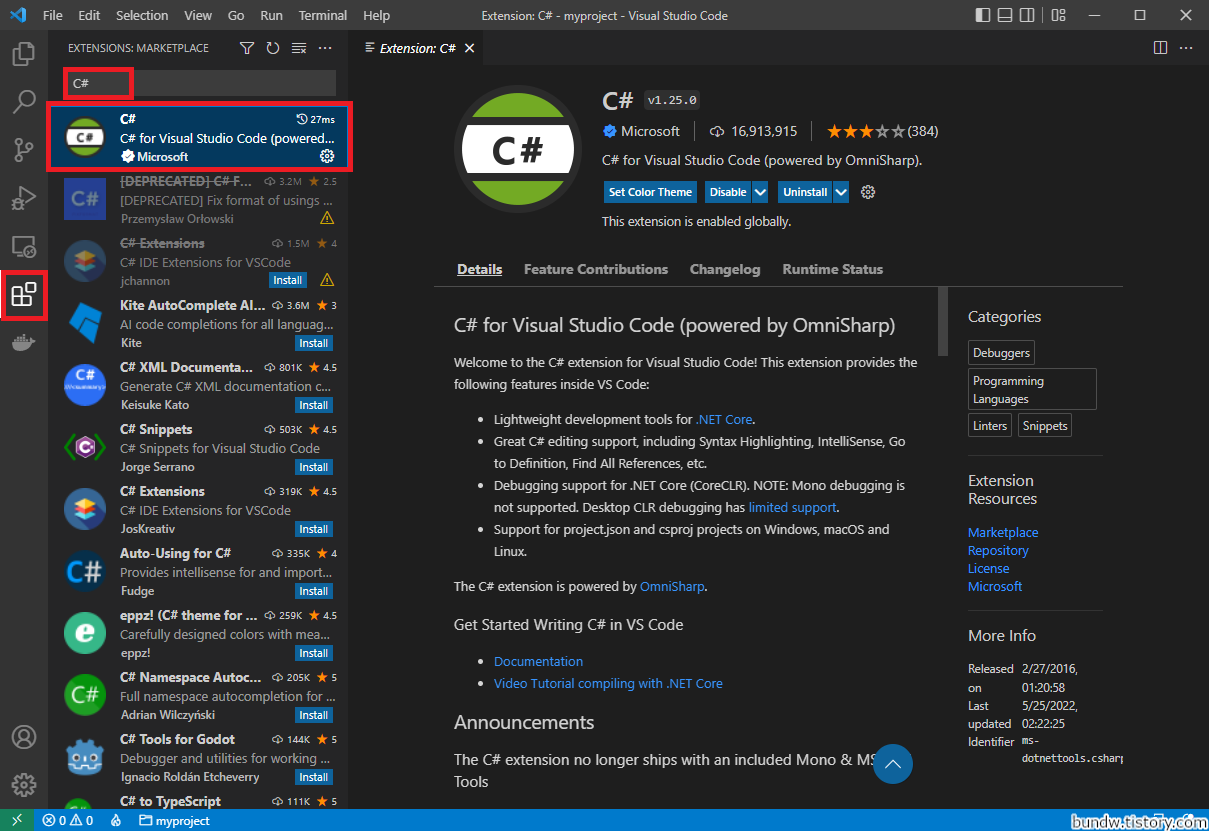Open the Uninstall dropdown arrow
This screenshot has width=1209, height=831.
pos(841,192)
